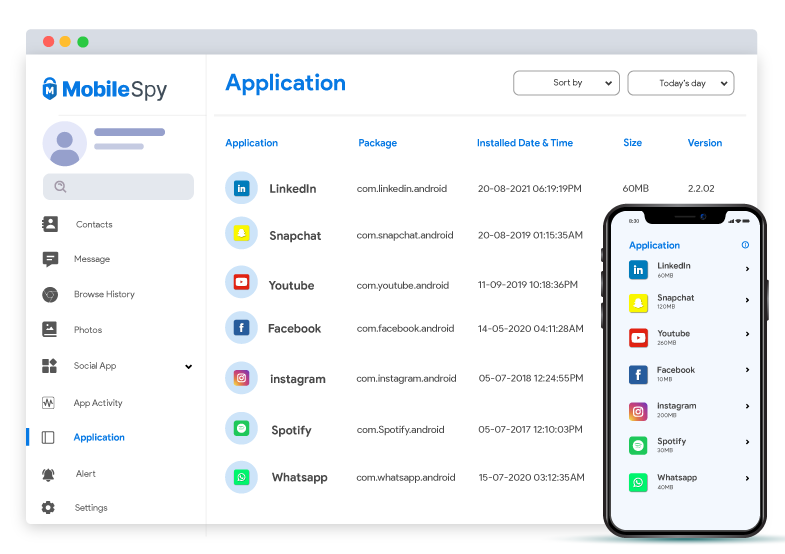Click Snapchat icon in table
Viewport: 785px width, 554px height.
(241, 233)
